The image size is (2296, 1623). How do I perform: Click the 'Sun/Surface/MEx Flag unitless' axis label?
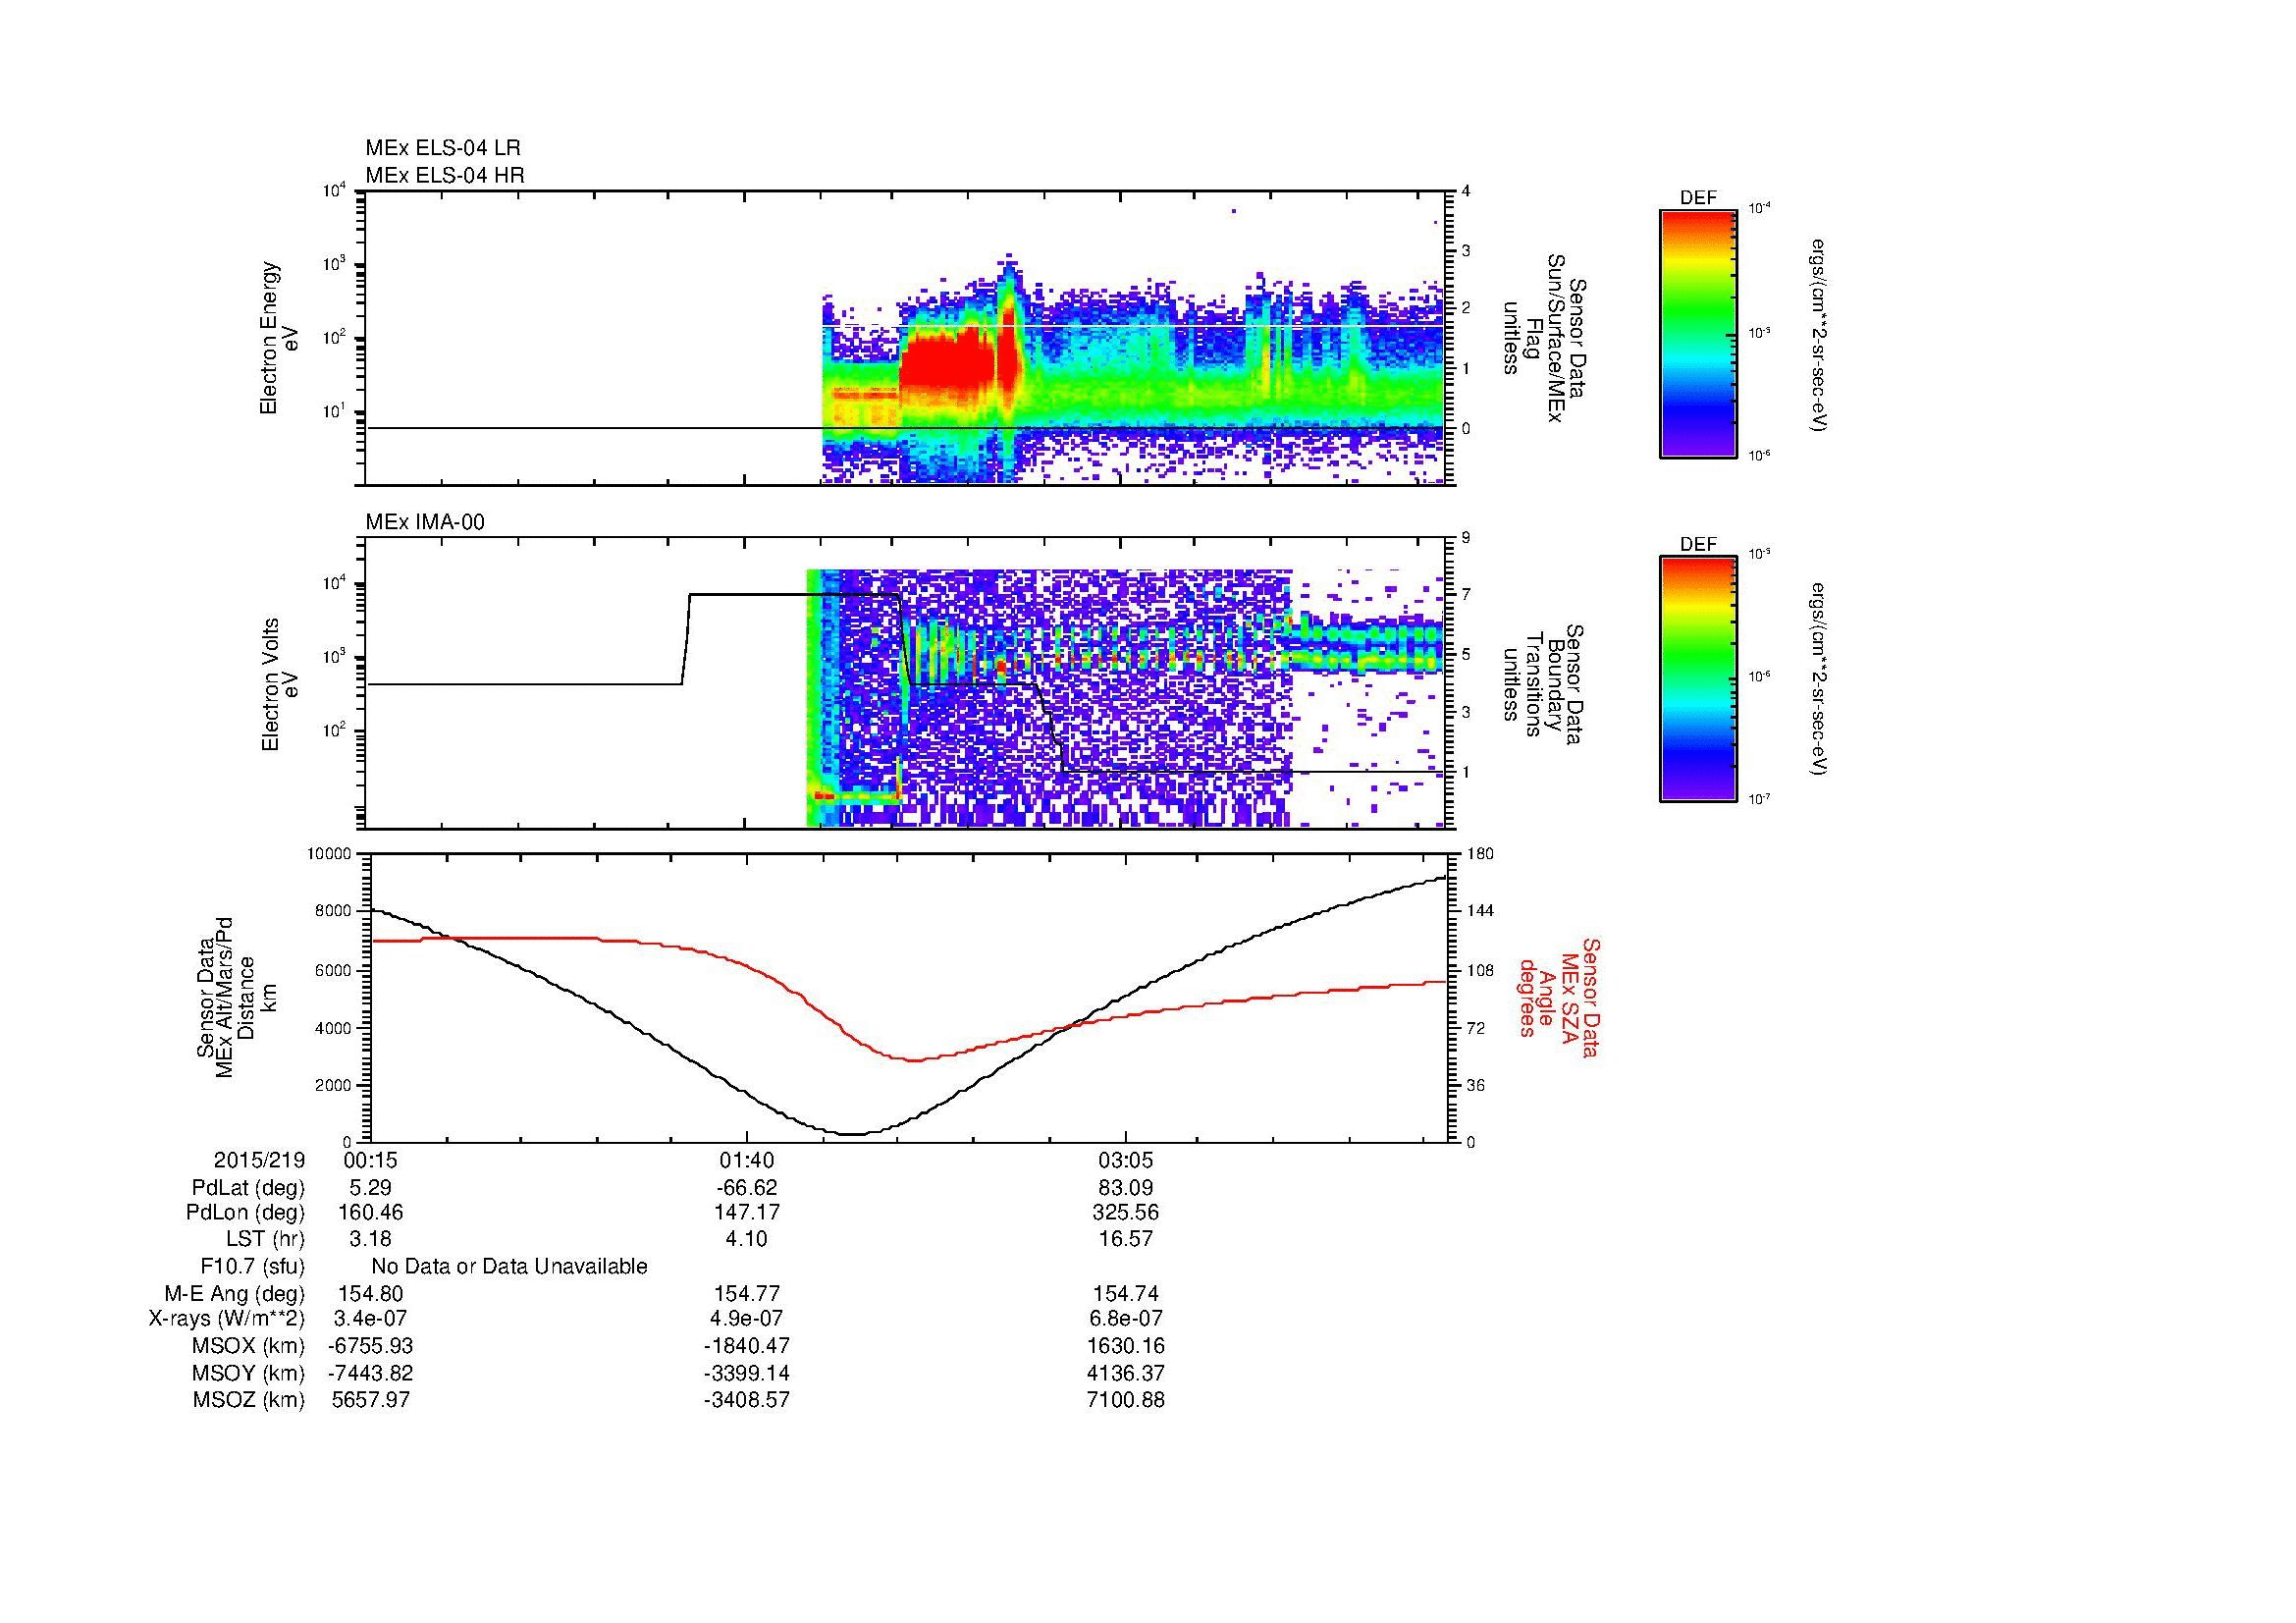[x=1543, y=340]
